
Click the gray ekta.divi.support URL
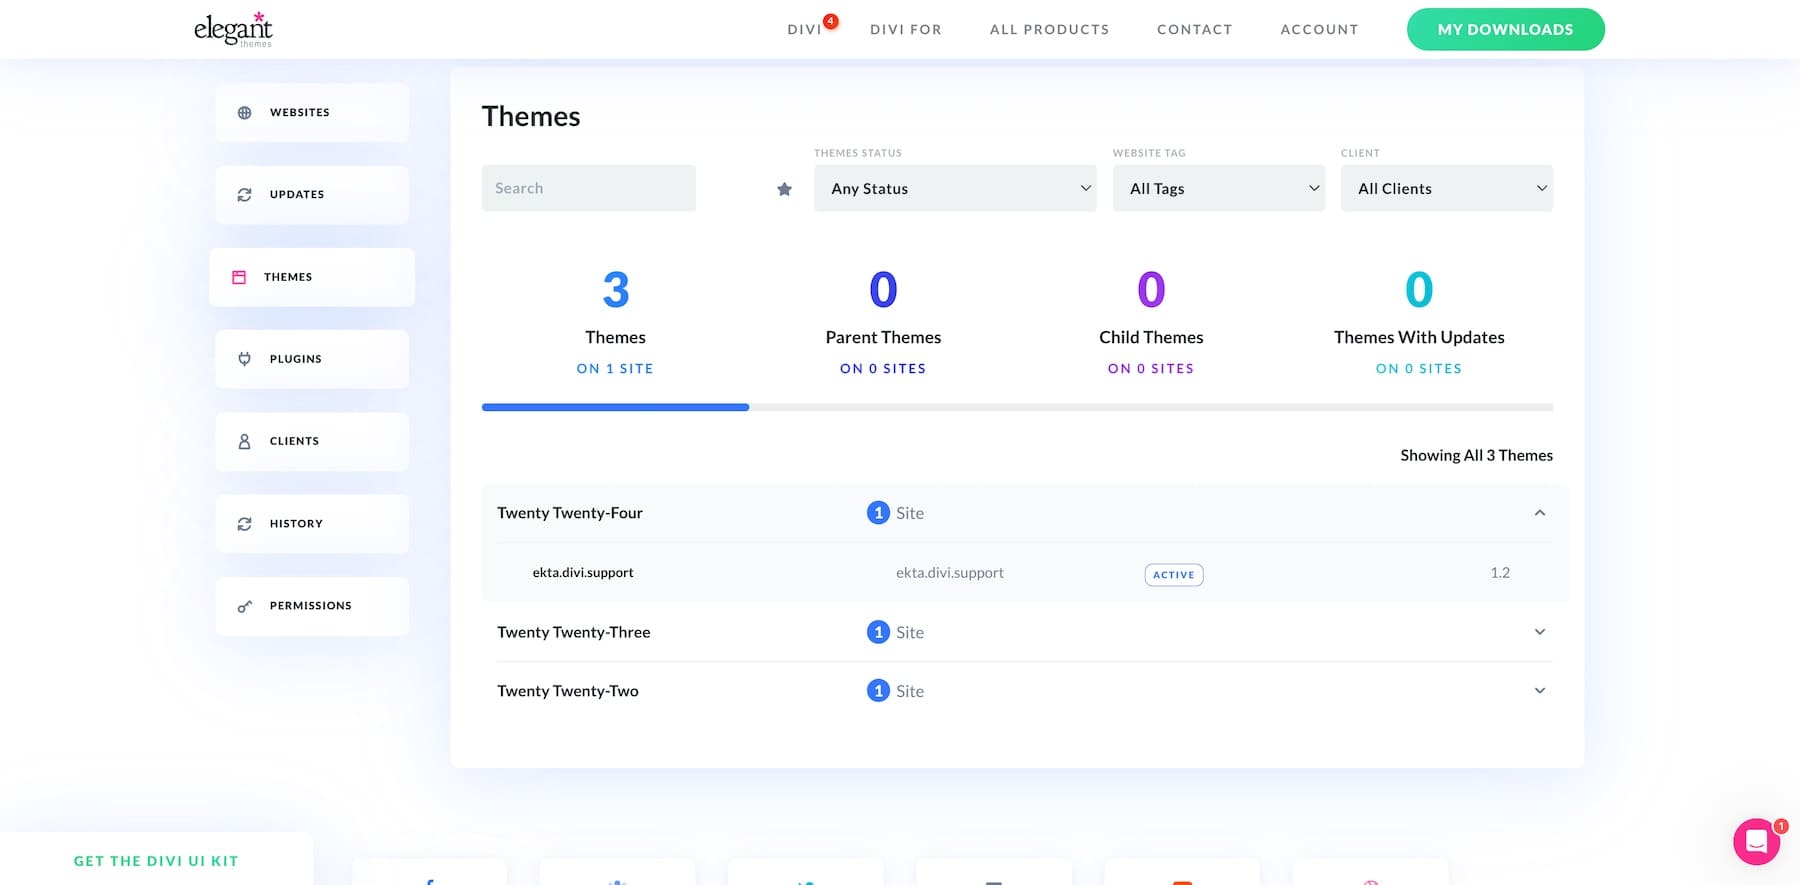click(950, 573)
